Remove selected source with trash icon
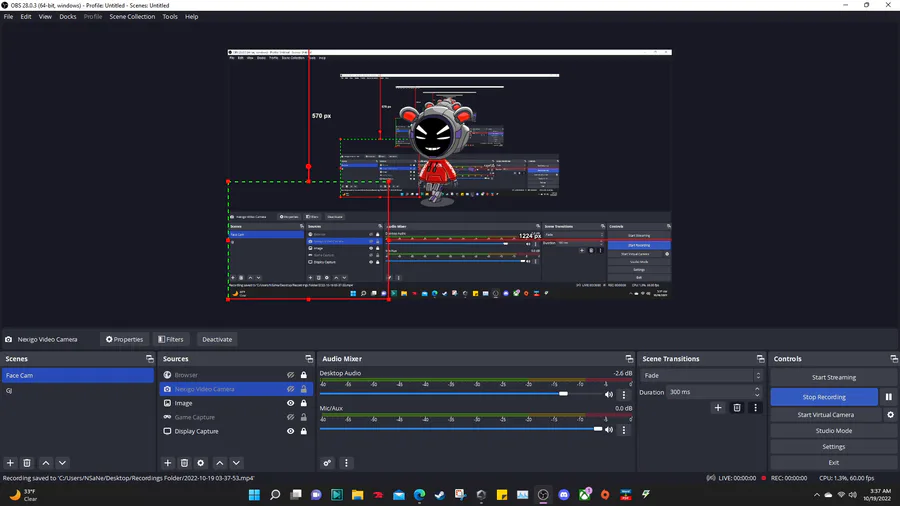The width and height of the screenshot is (900, 506). (184, 463)
